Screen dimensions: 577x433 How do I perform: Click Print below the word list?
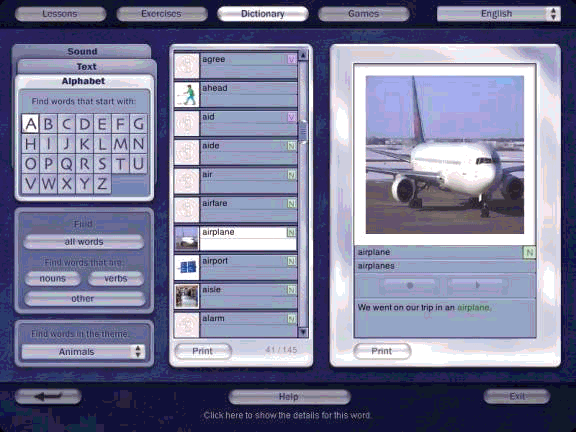203,351
